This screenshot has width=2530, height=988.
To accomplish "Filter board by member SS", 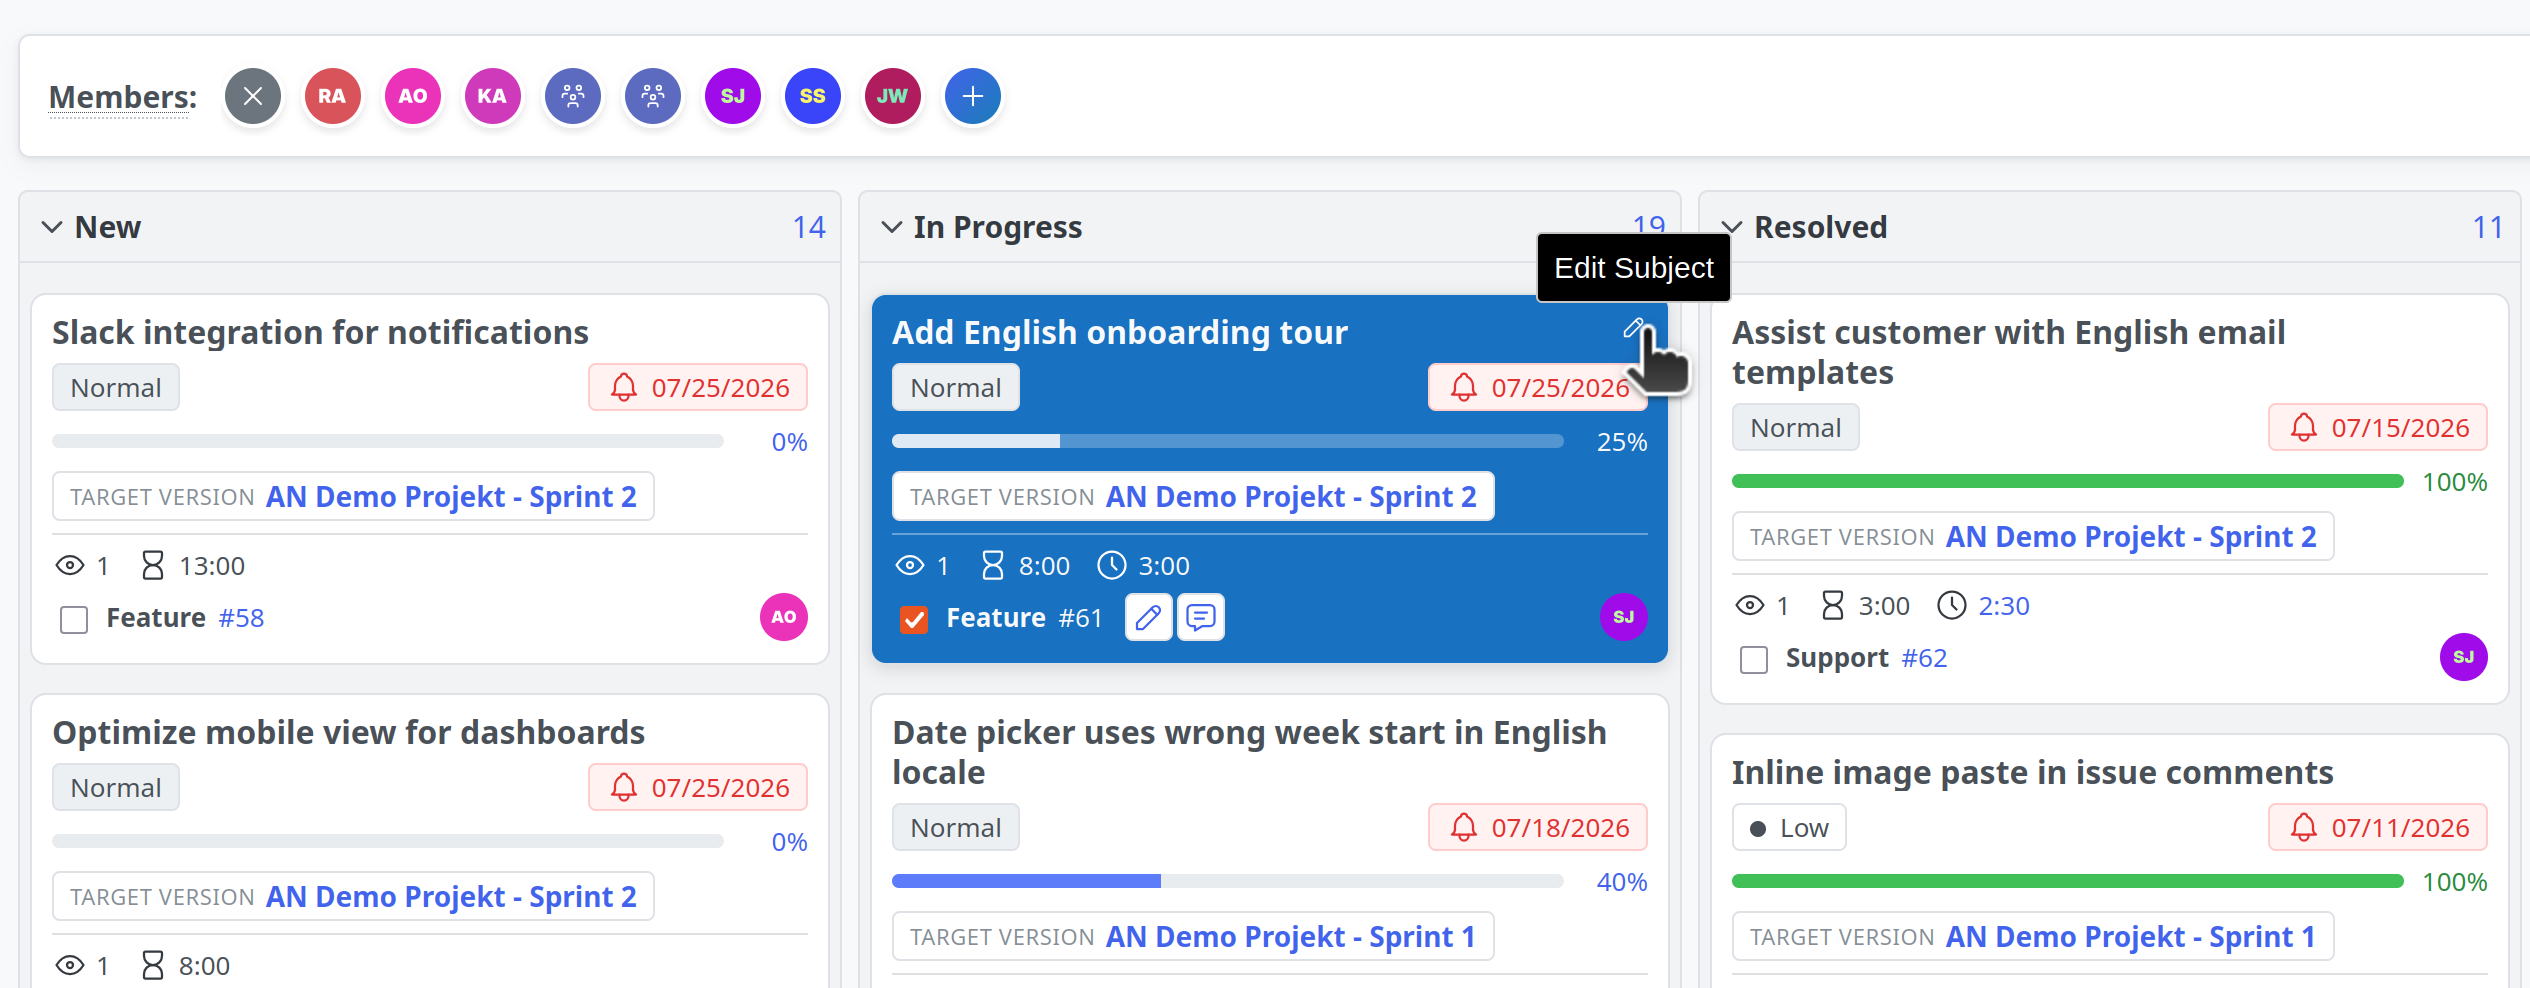I will pyautogui.click(x=813, y=96).
